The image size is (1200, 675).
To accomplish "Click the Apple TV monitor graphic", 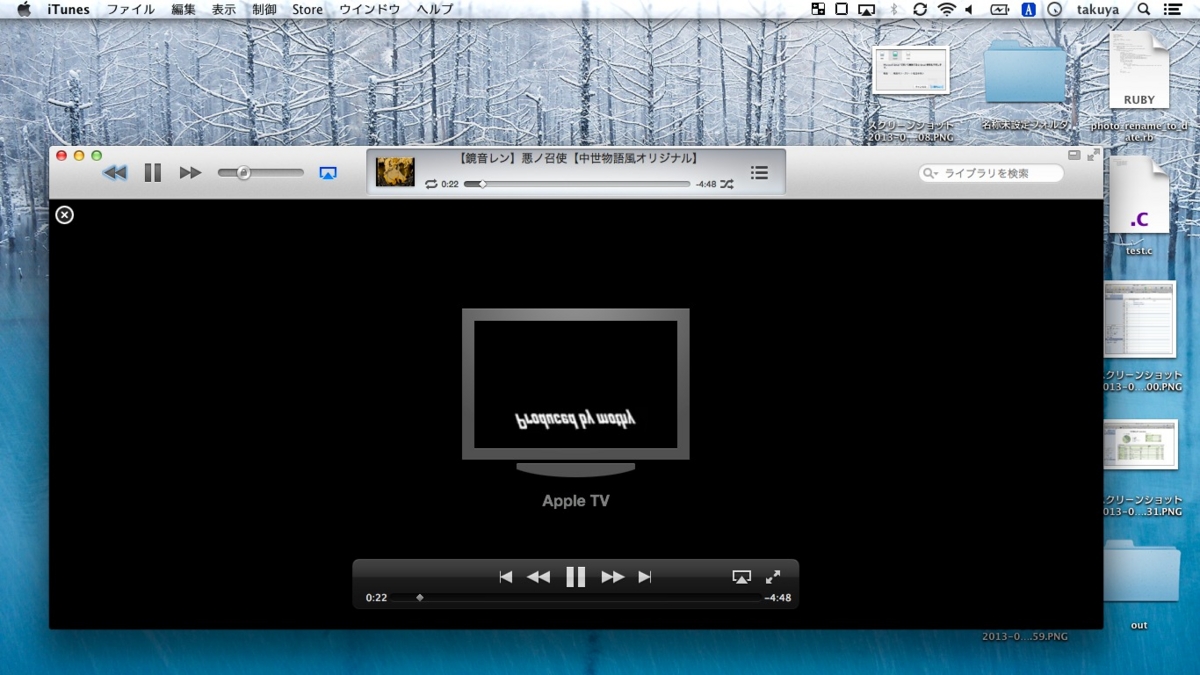I will [x=575, y=392].
